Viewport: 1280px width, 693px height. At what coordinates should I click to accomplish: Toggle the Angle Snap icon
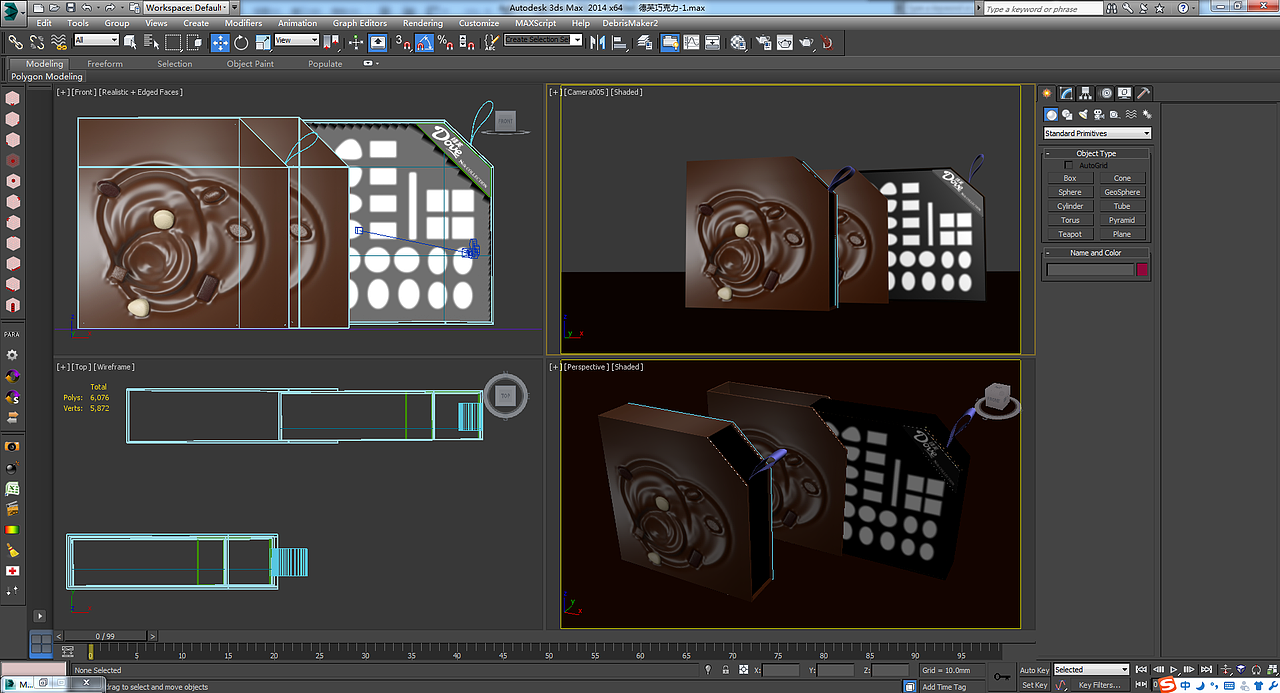click(424, 43)
